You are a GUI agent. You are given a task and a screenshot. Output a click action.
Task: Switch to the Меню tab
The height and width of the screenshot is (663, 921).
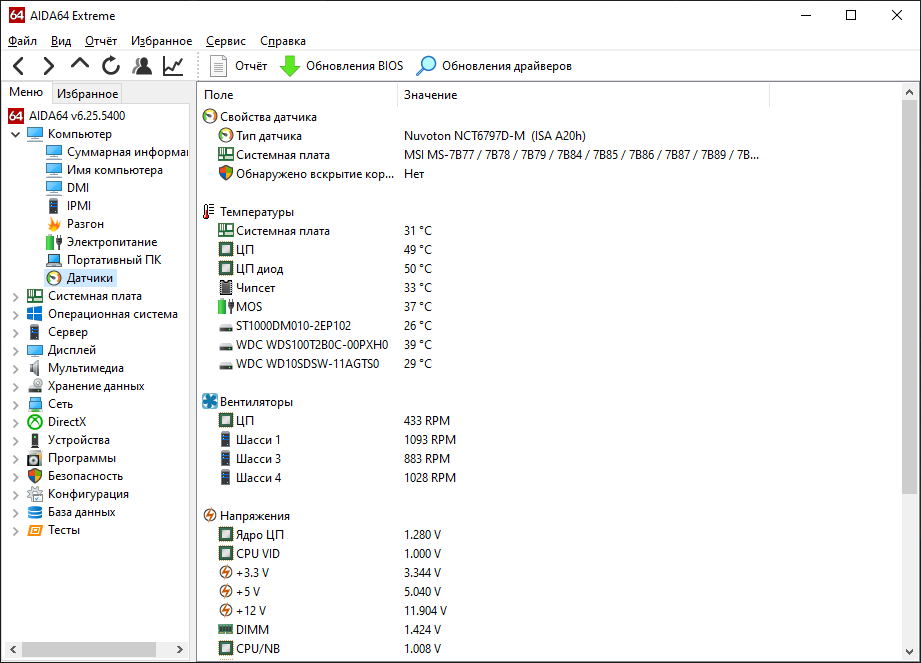coord(26,92)
